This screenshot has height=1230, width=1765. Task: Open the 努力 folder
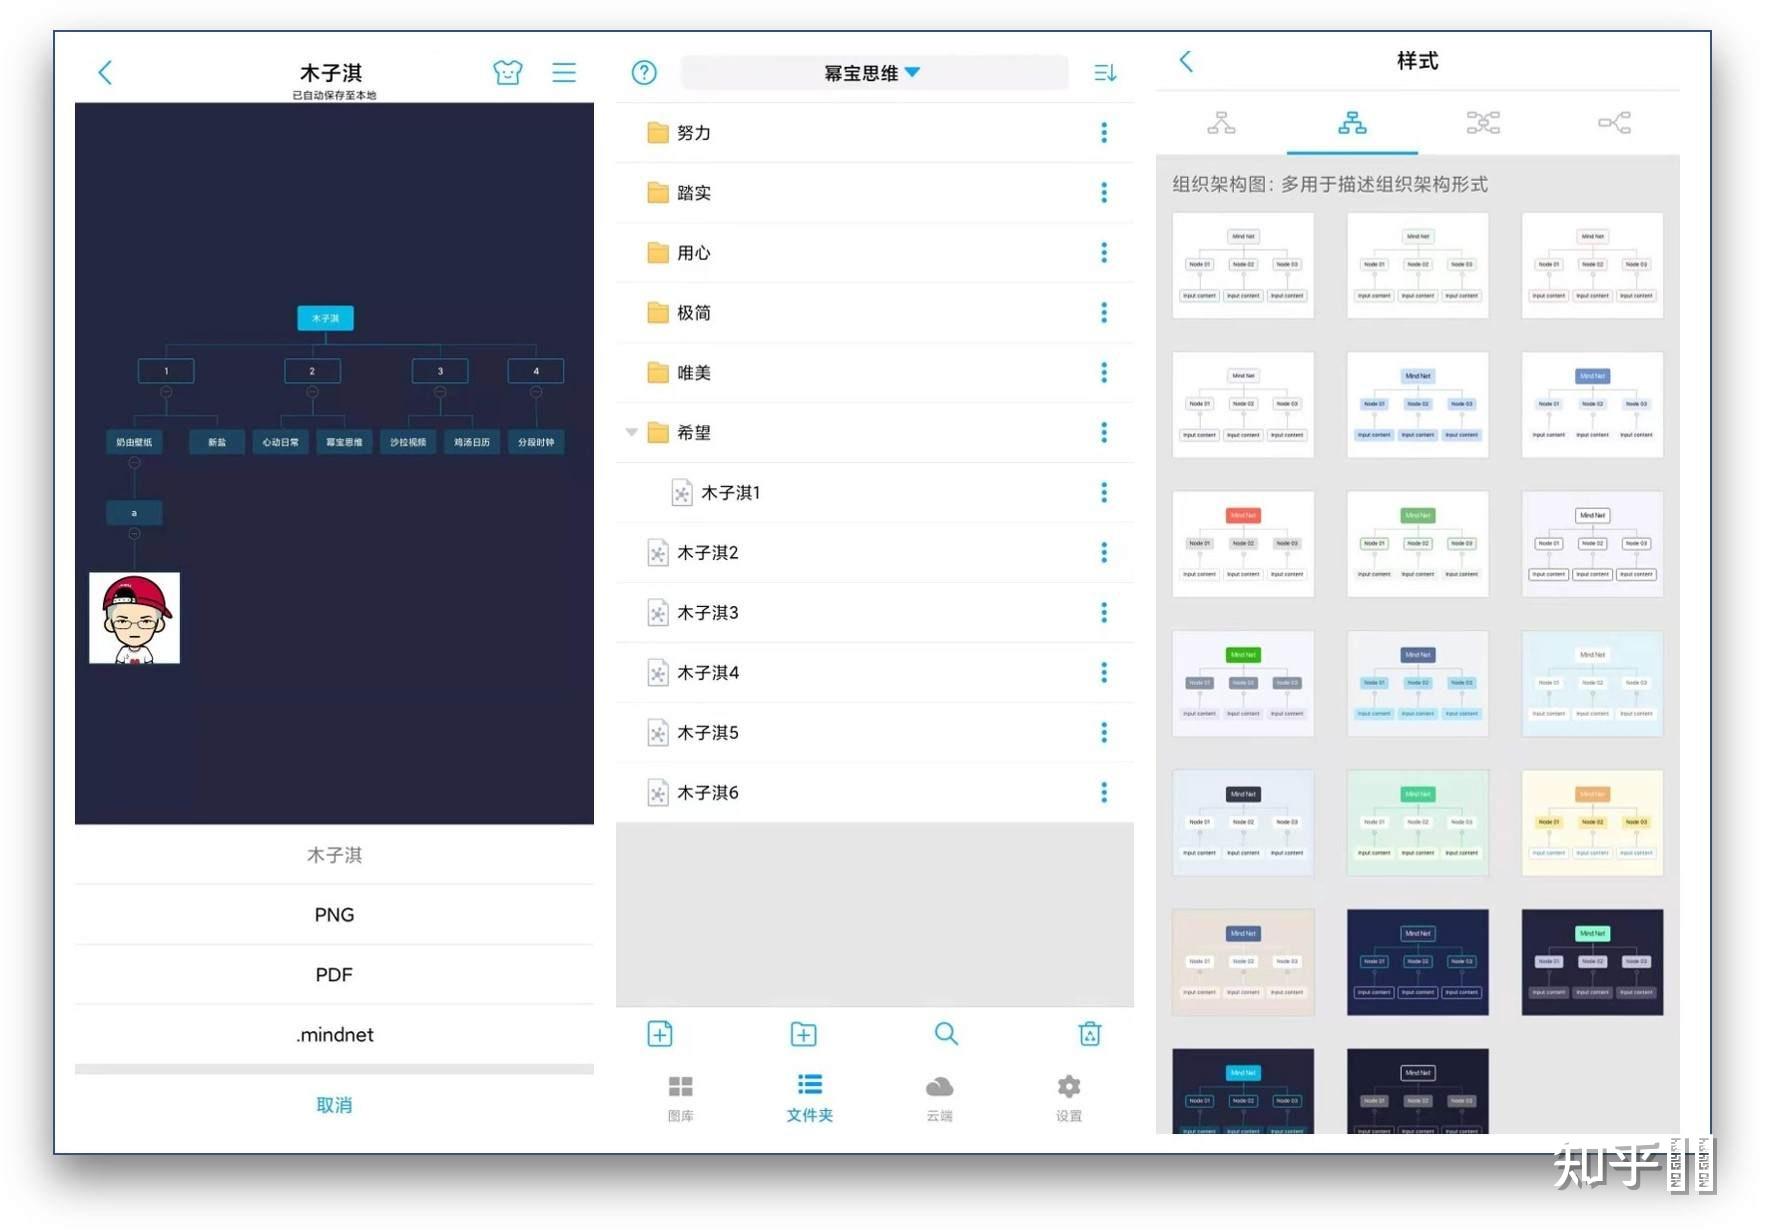coord(875,132)
